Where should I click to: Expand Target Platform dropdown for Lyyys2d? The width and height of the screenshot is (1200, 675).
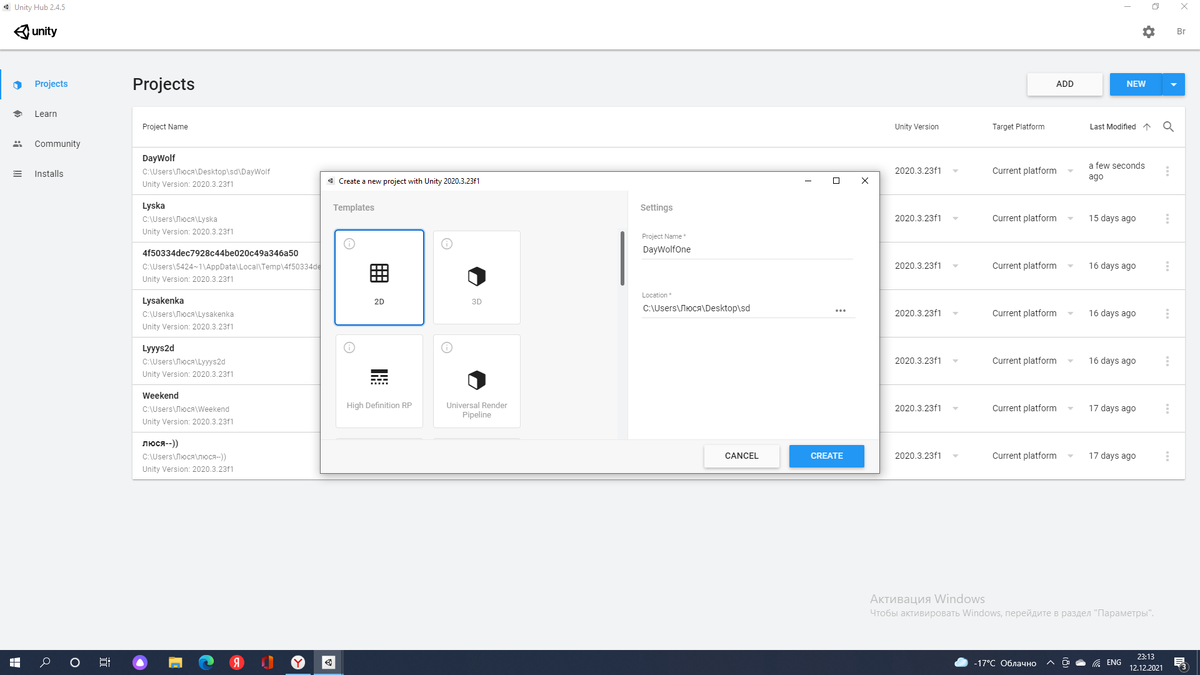[x=1071, y=361]
